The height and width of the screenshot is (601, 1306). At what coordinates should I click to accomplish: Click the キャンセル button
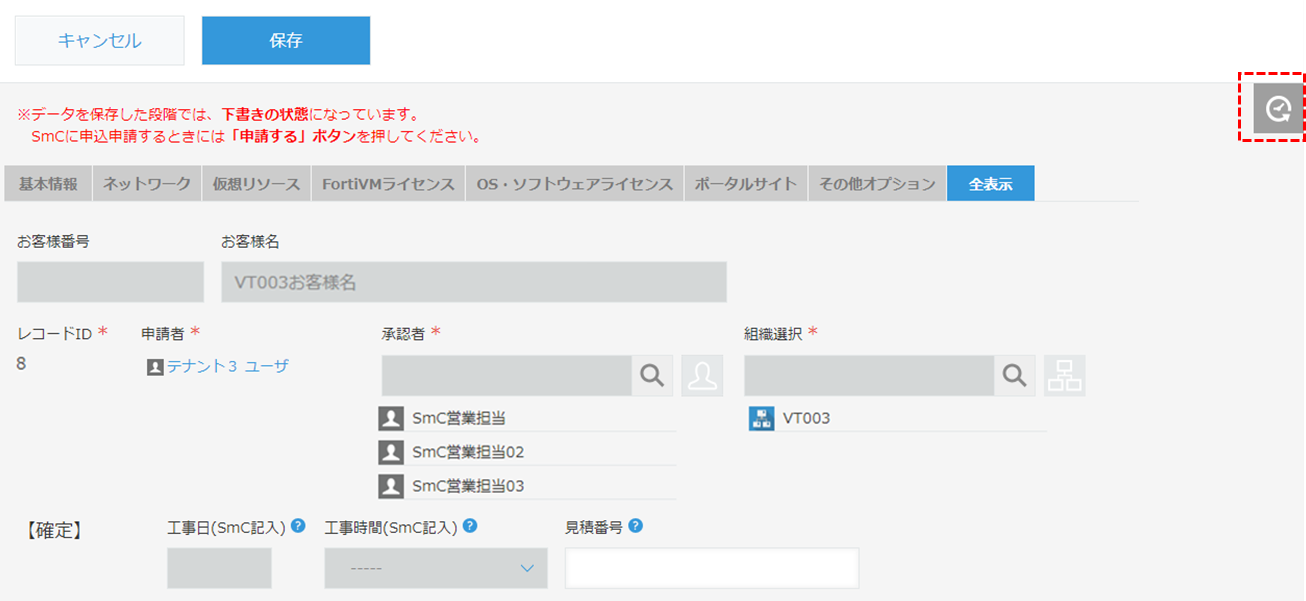coord(100,41)
